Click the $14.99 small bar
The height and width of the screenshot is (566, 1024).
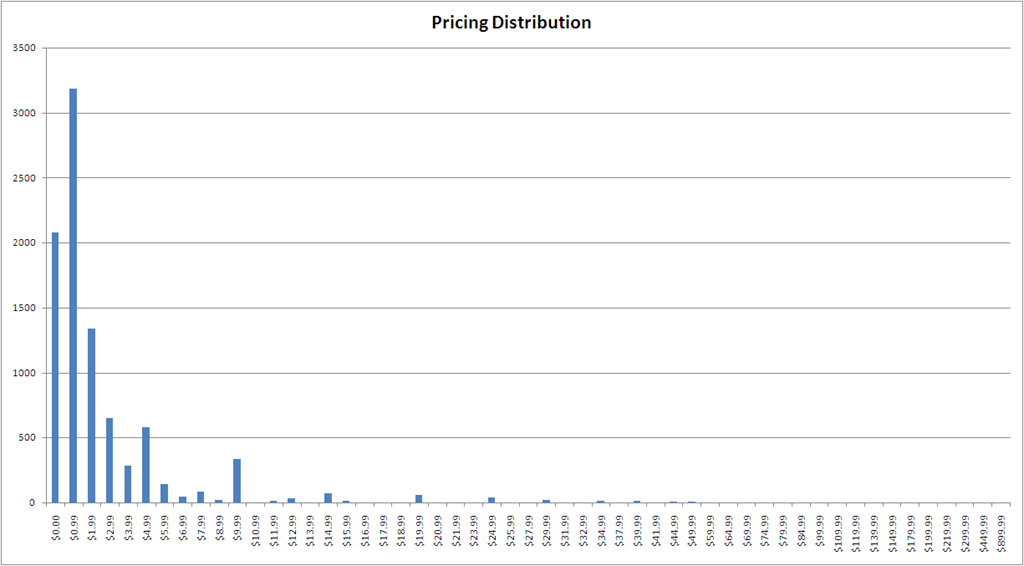point(328,498)
